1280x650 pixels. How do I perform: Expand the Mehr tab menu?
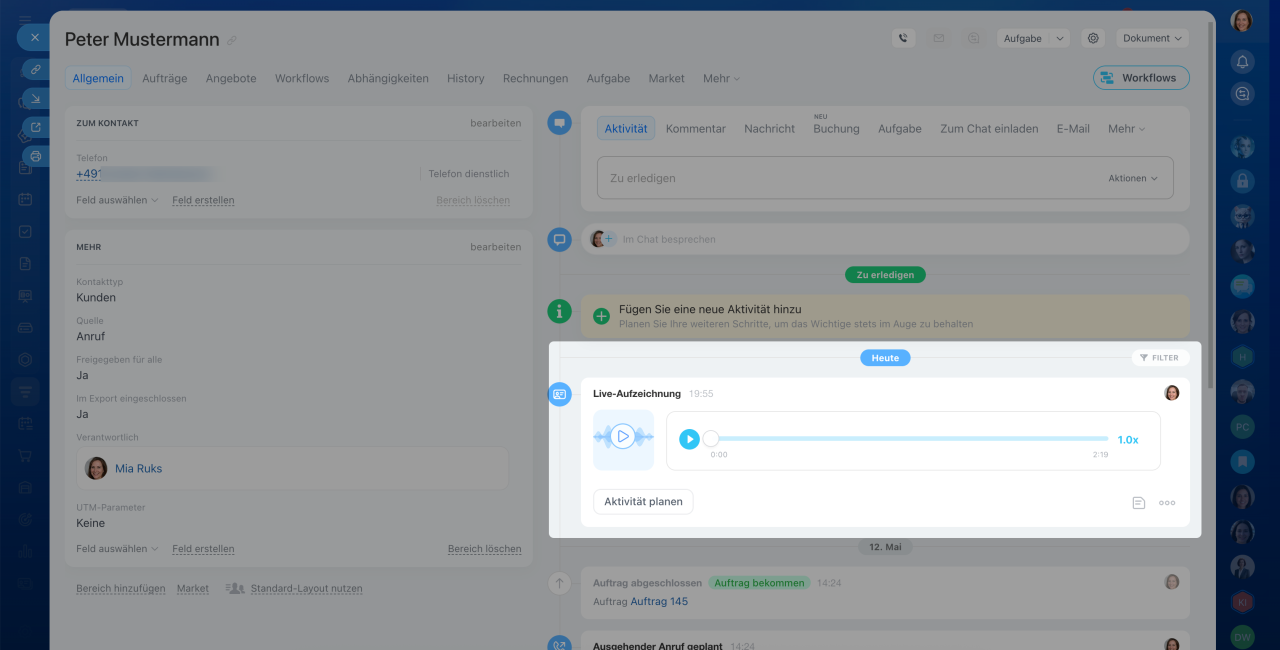point(721,78)
